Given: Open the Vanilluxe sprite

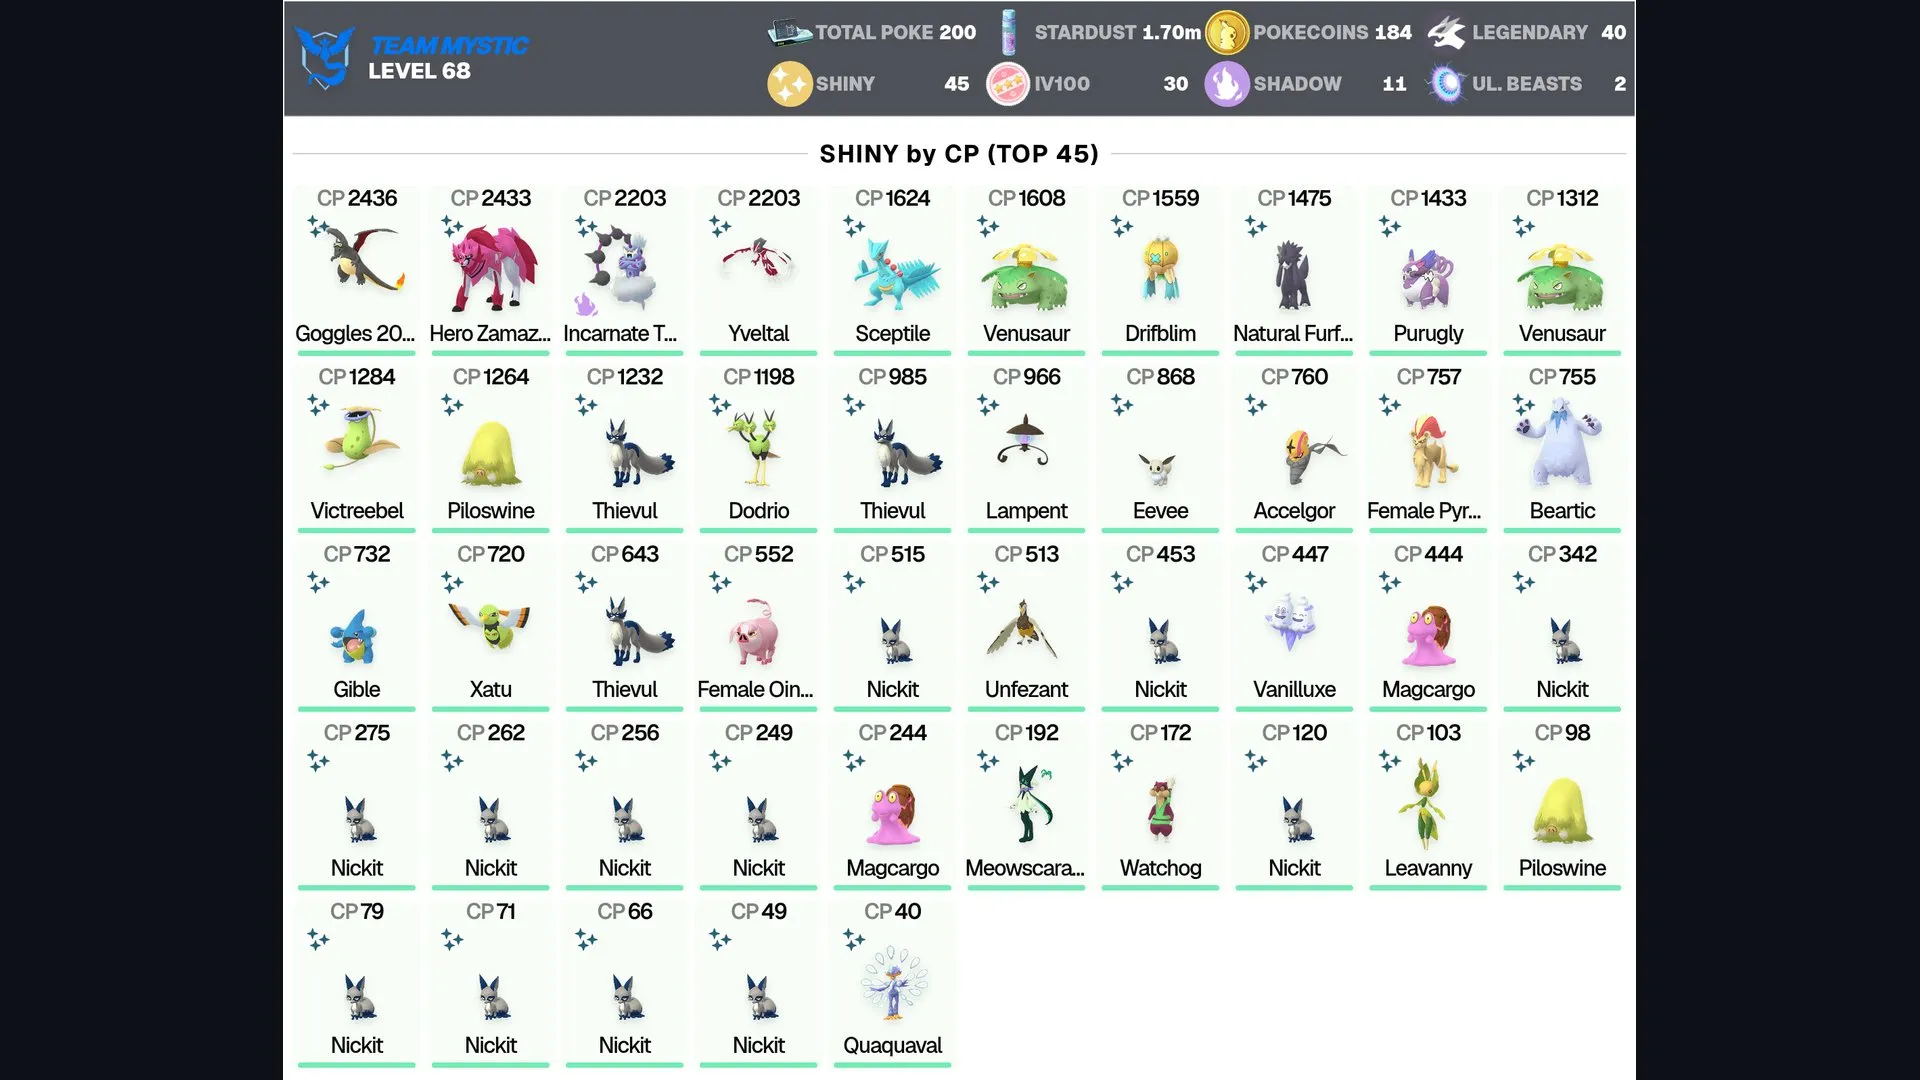Looking at the screenshot, I should pos(1292,620).
